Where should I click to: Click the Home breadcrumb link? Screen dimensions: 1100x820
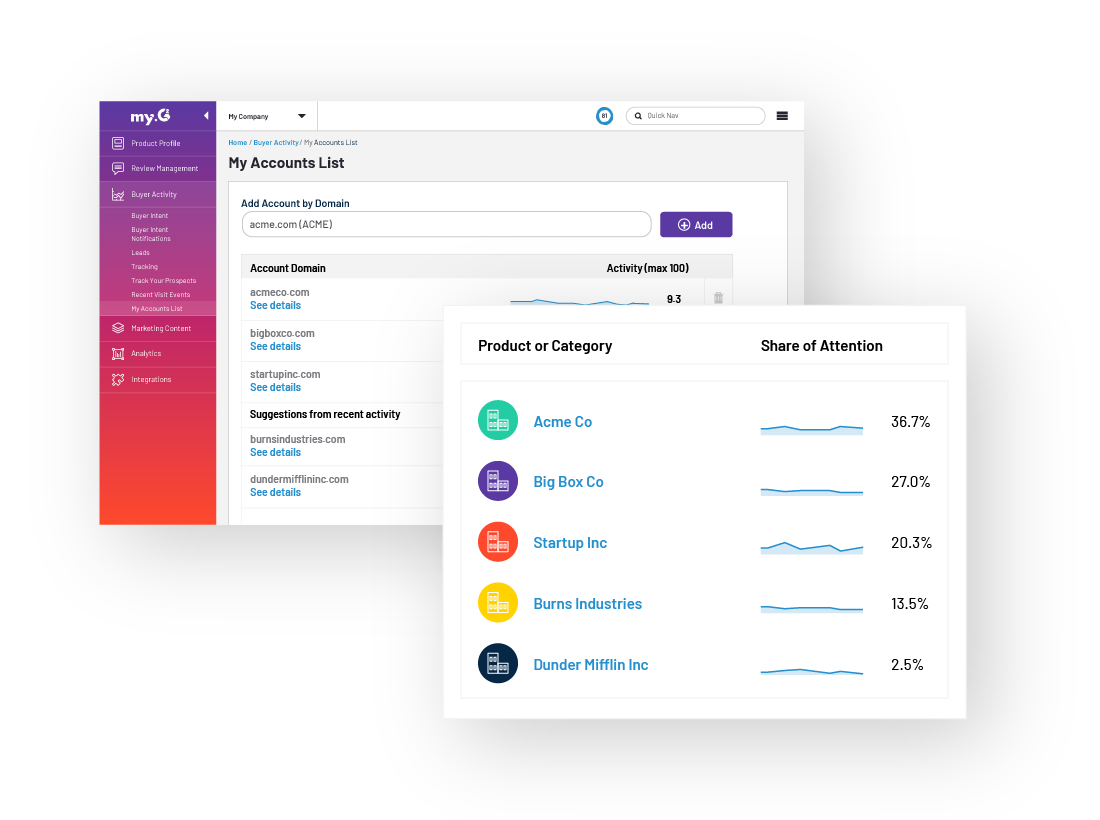pos(237,143)
